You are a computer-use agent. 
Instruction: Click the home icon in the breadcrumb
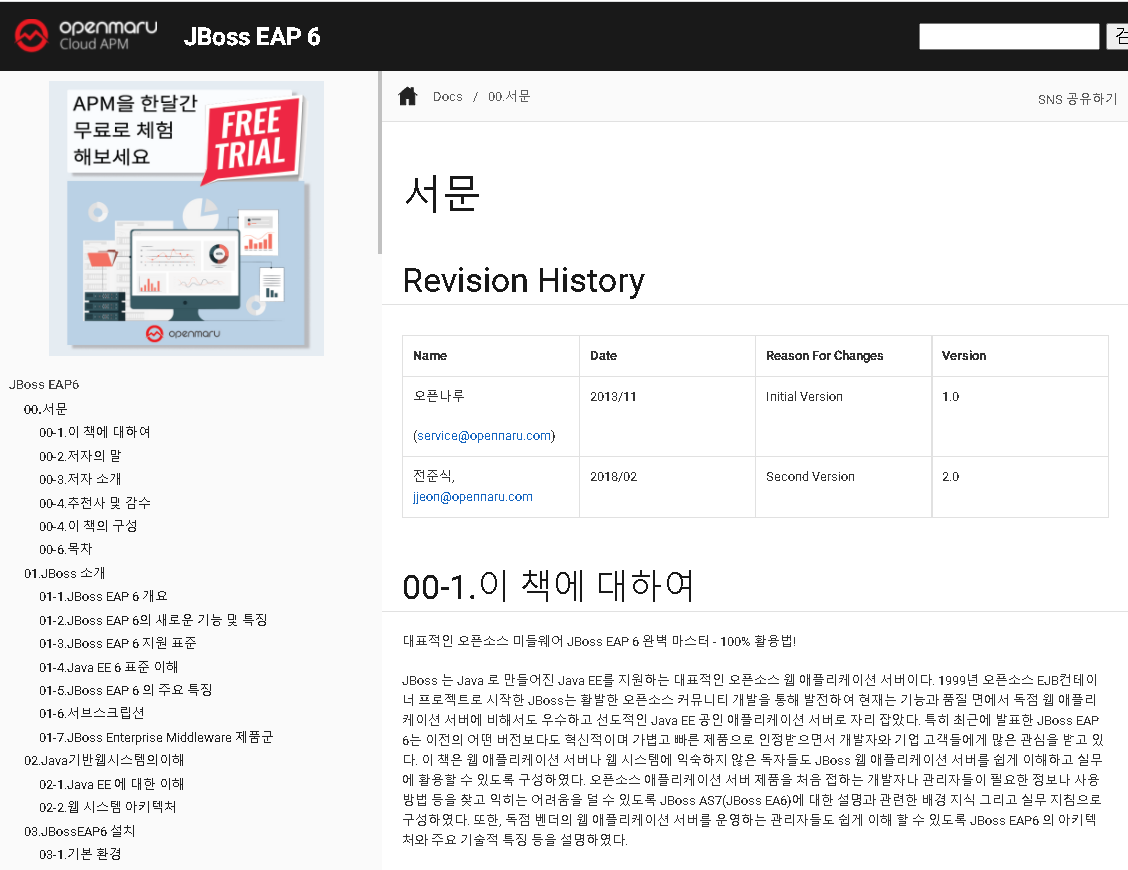[407, 95]
